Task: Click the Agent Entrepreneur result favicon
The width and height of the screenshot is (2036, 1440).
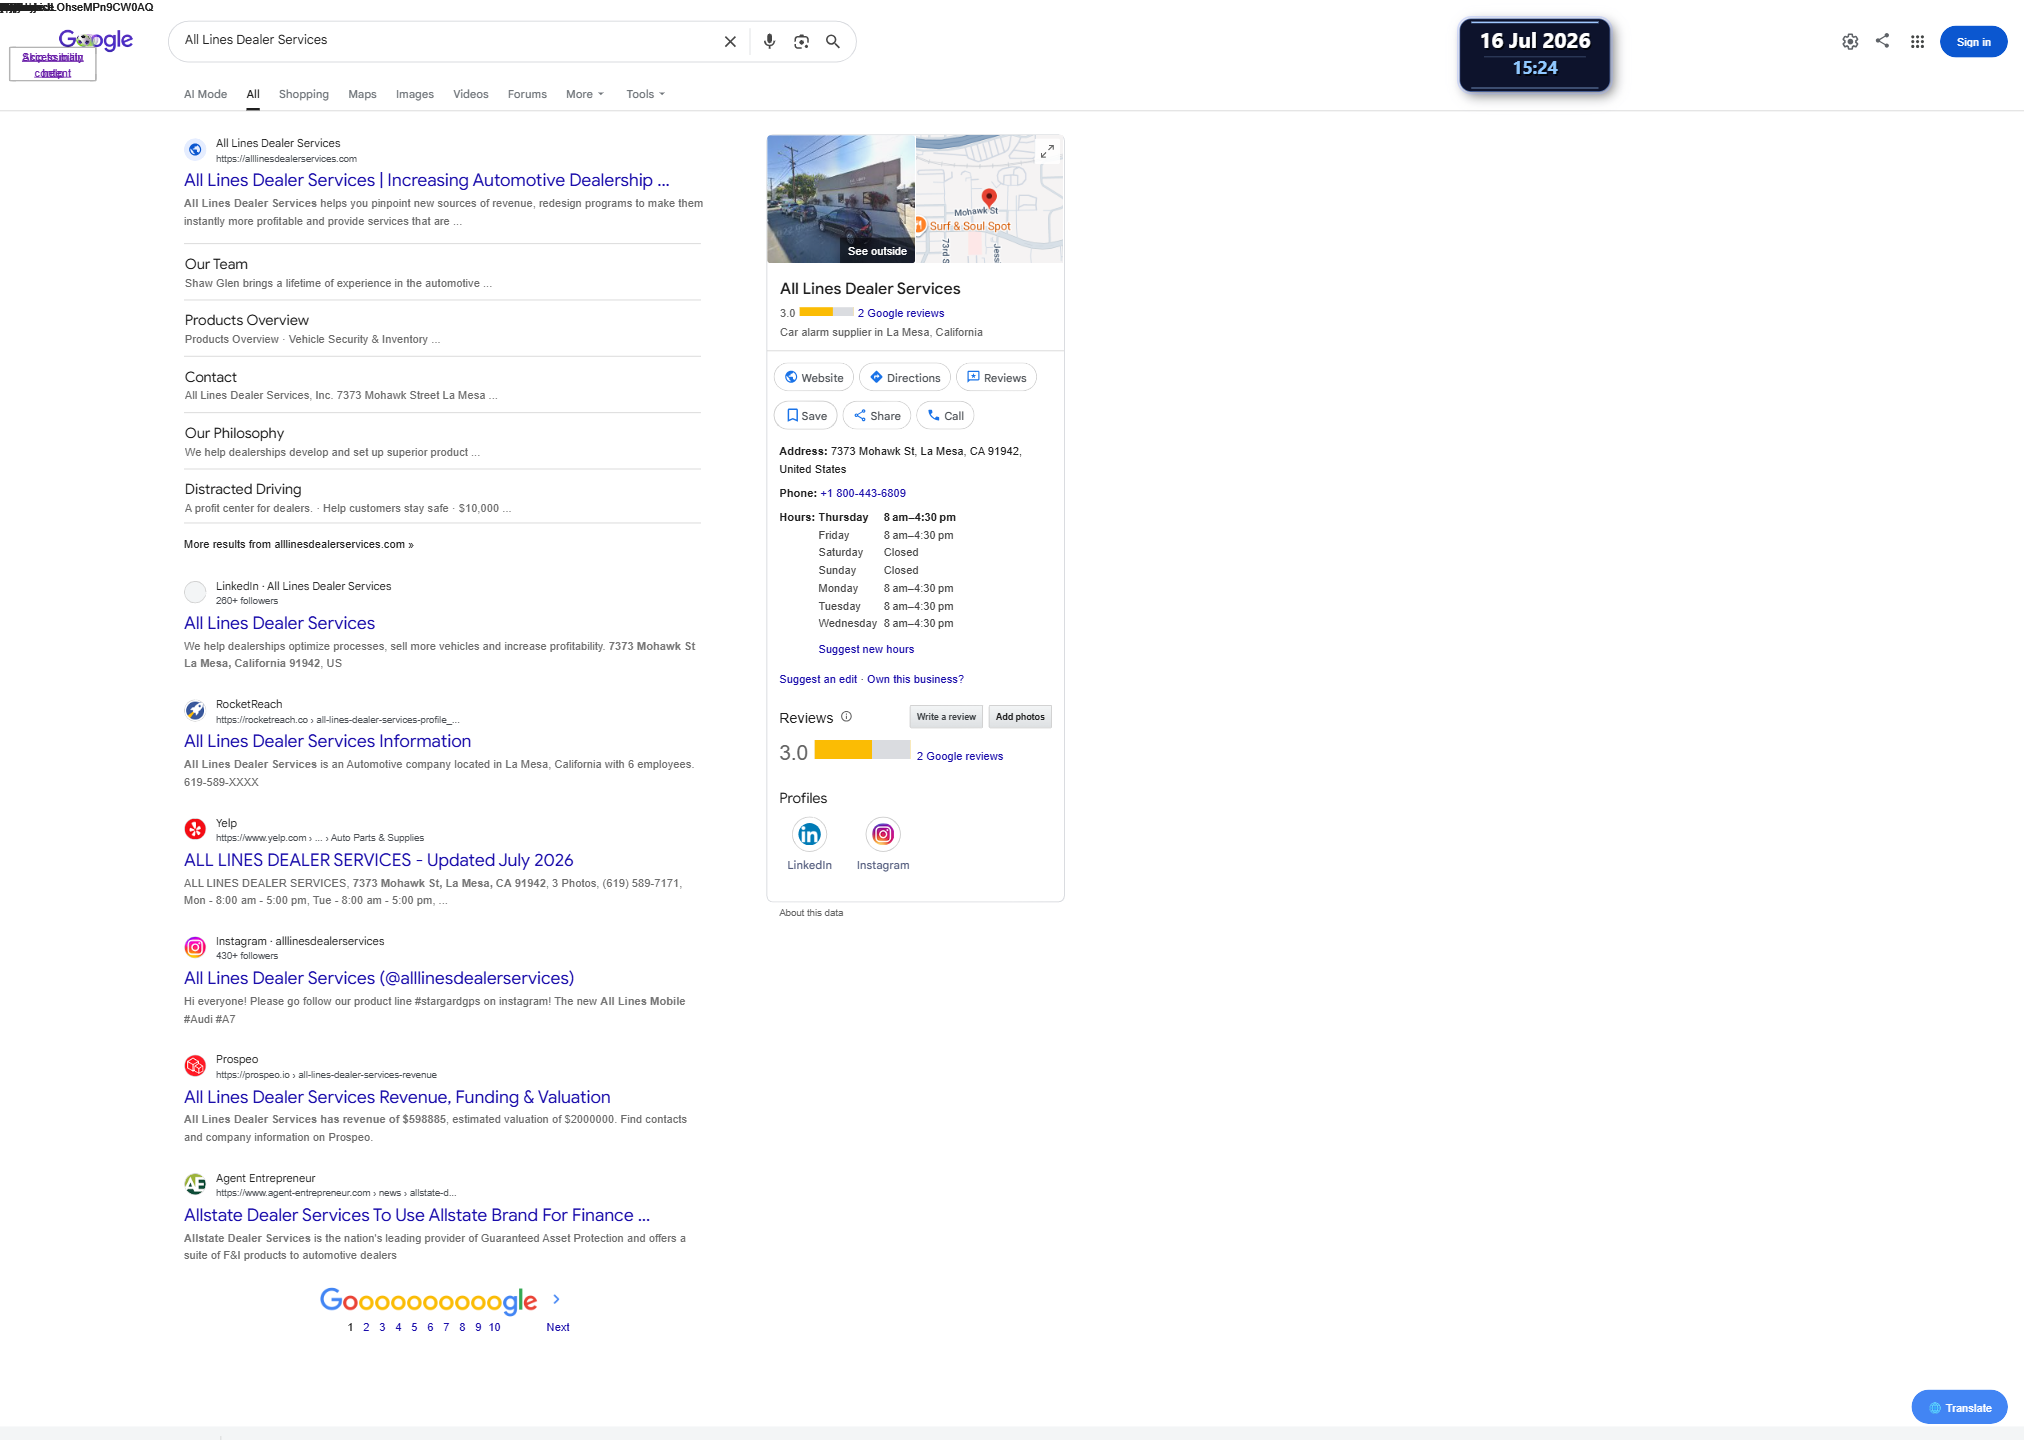Action: click(195, 1184)
